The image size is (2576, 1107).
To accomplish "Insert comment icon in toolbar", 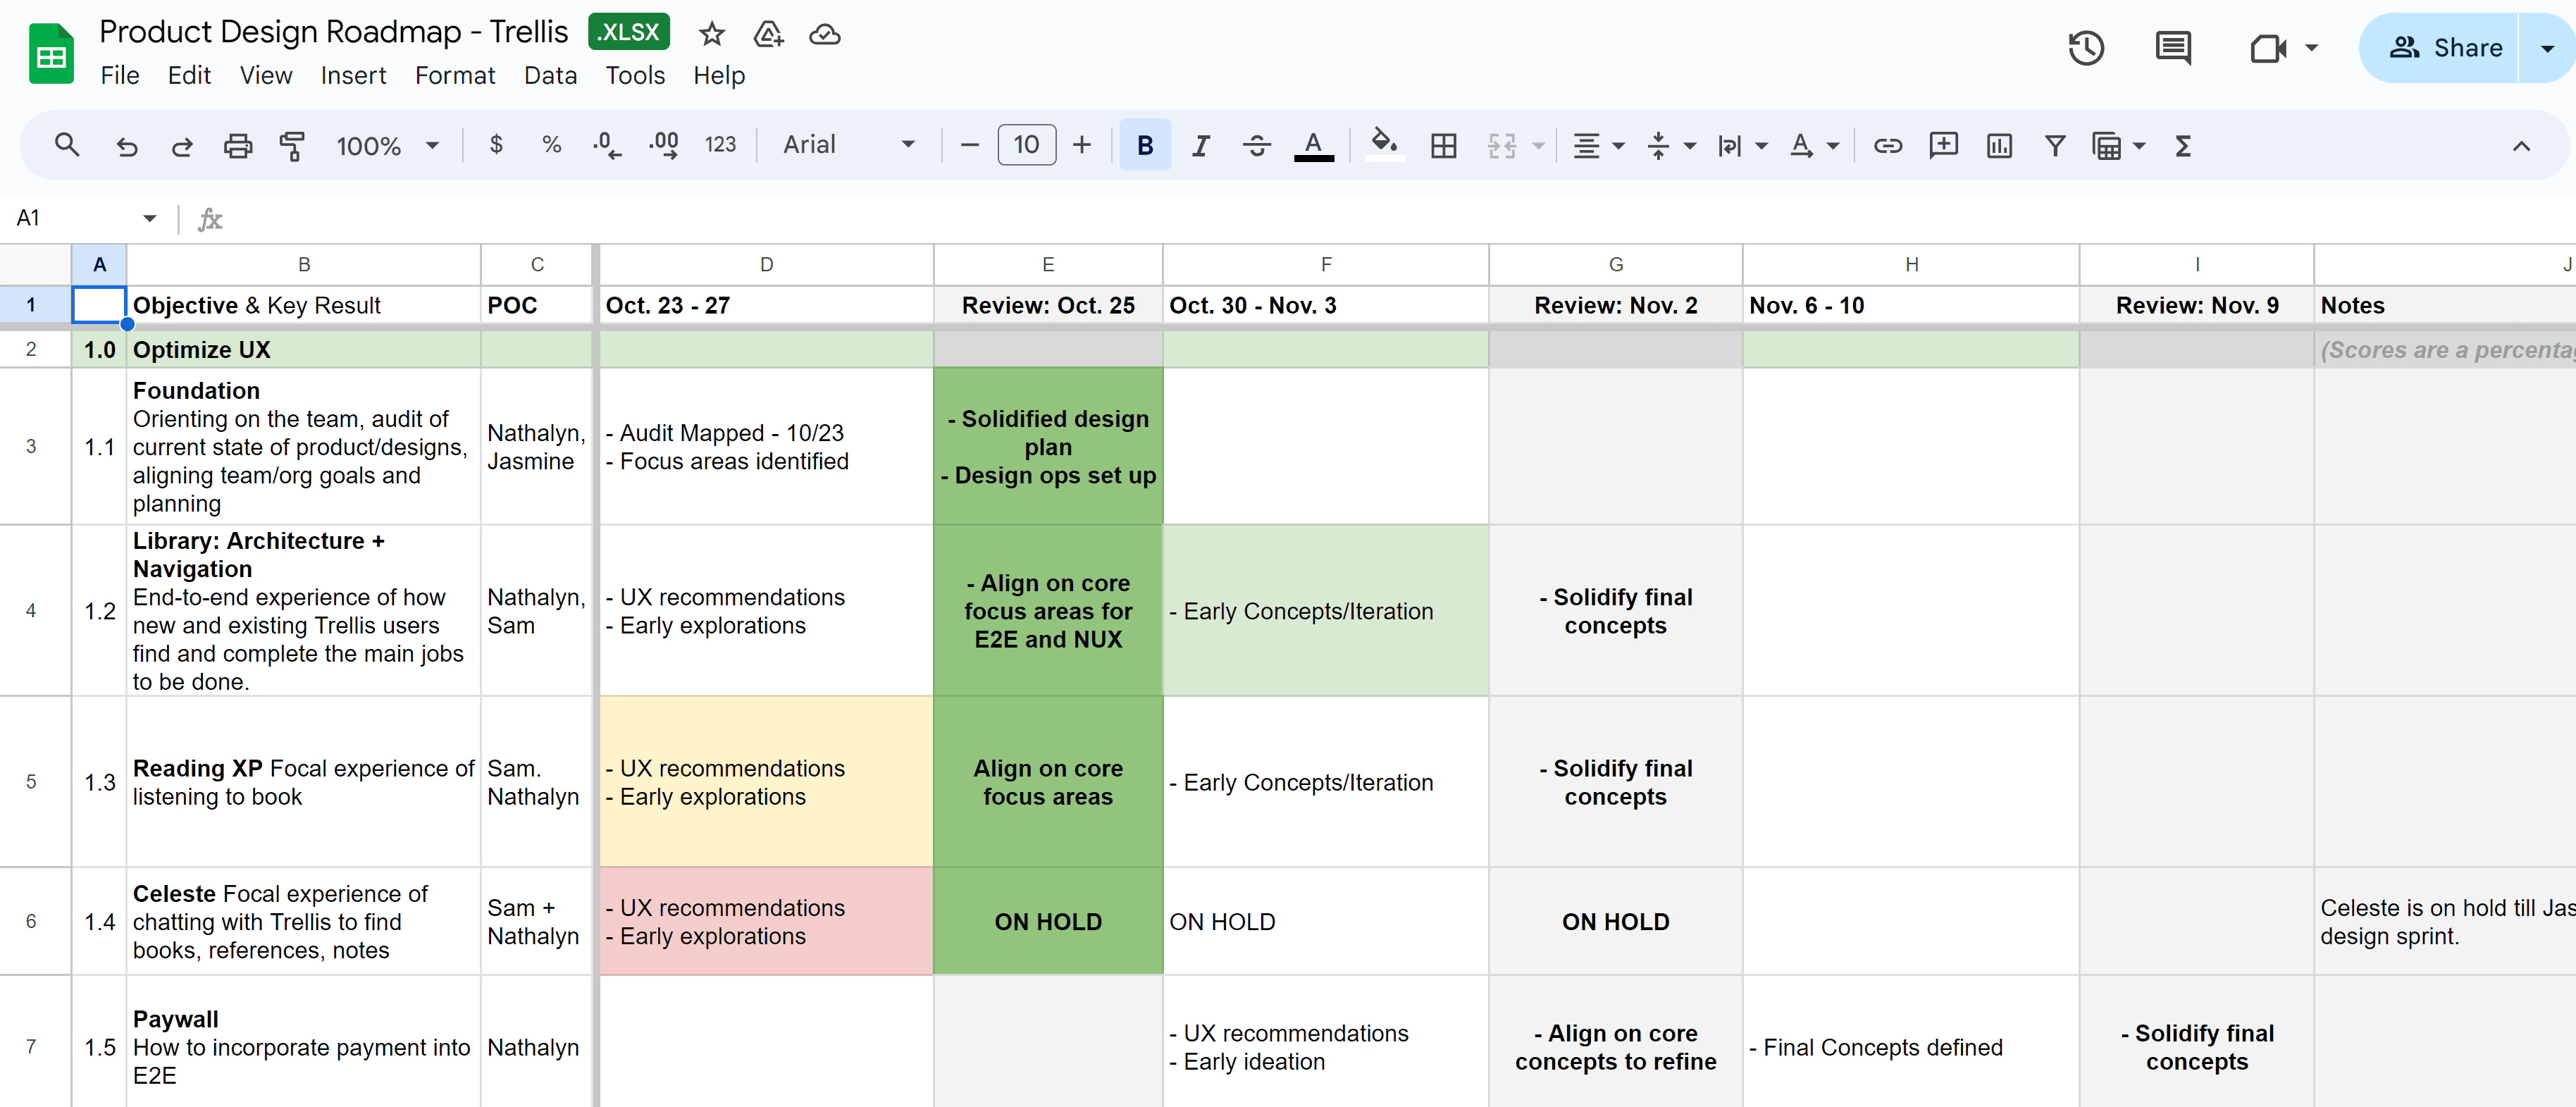I will coord(1943,146).
